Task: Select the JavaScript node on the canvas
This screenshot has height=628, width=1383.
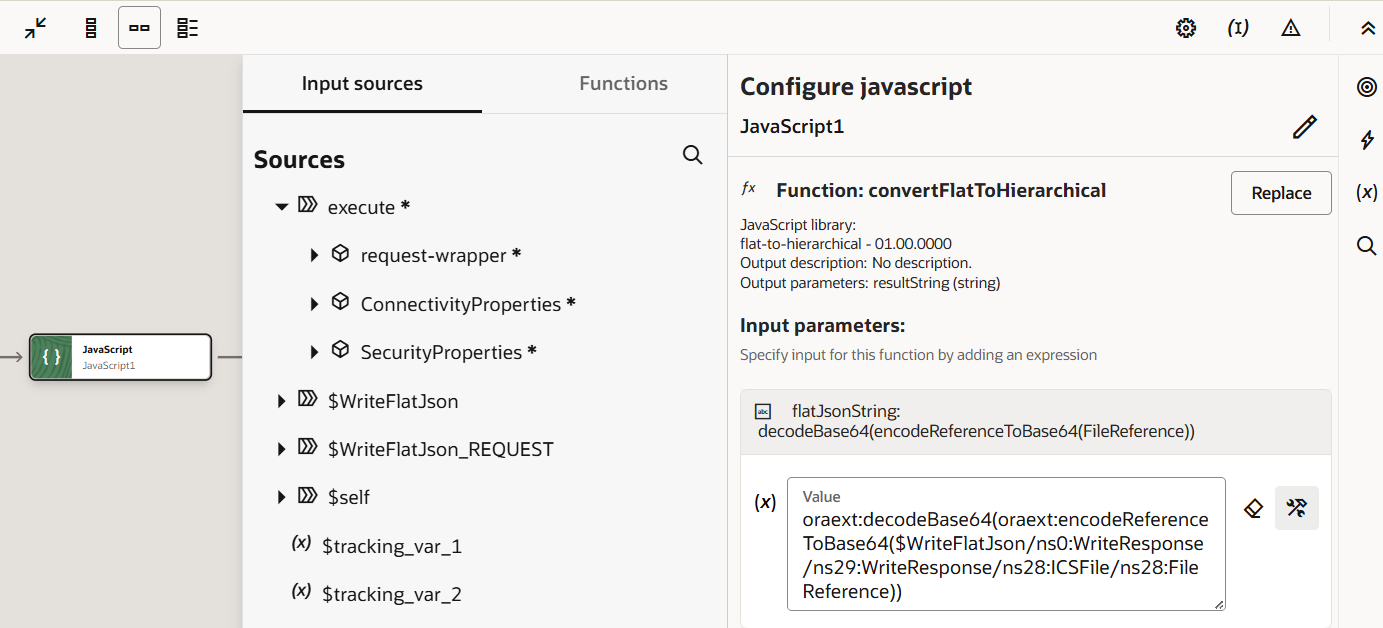Action: click(x=120, y=357)
